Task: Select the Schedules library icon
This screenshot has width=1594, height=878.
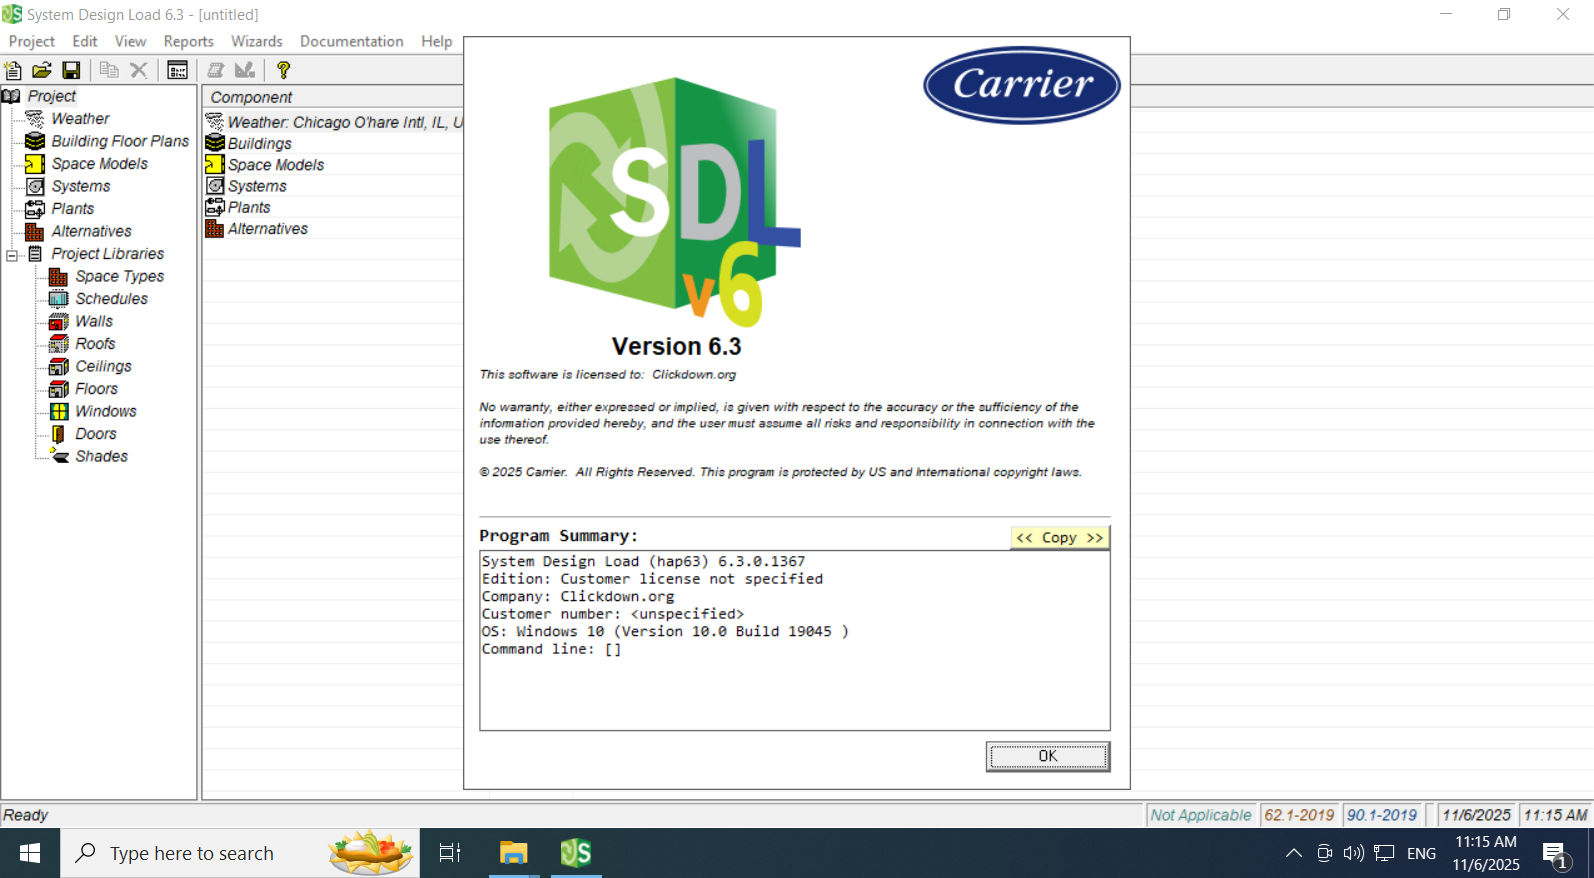Action: (59, 299)
